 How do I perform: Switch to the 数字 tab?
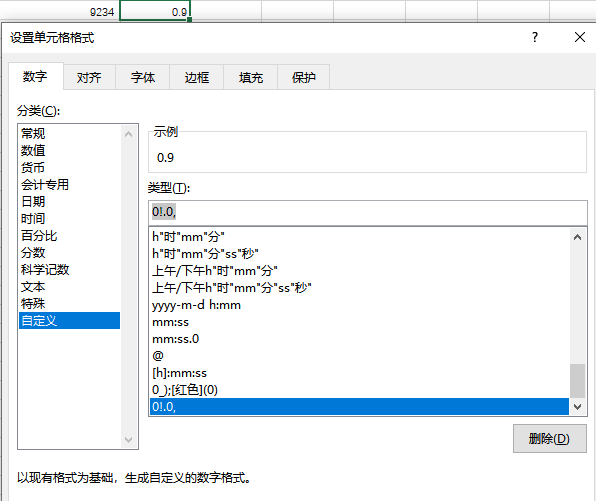pos(35,77)
